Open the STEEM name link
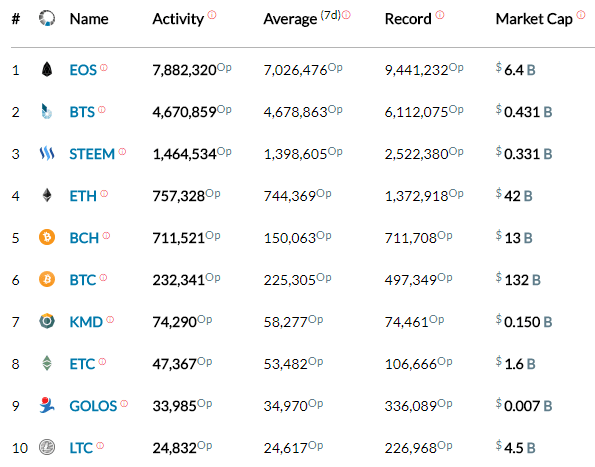The image size is (595, 467). pyautogui.click(x=92, y=154)
